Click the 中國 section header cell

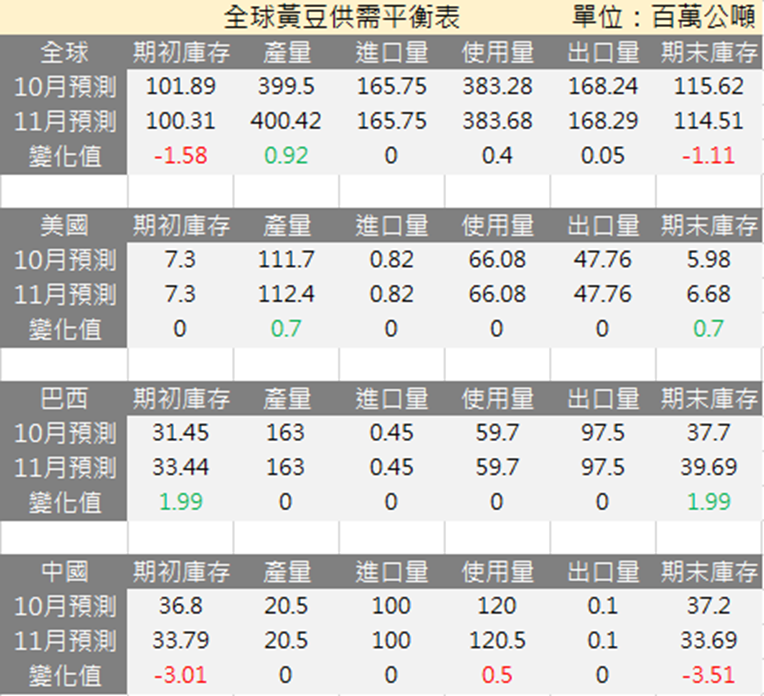click(x=64, y=572)
